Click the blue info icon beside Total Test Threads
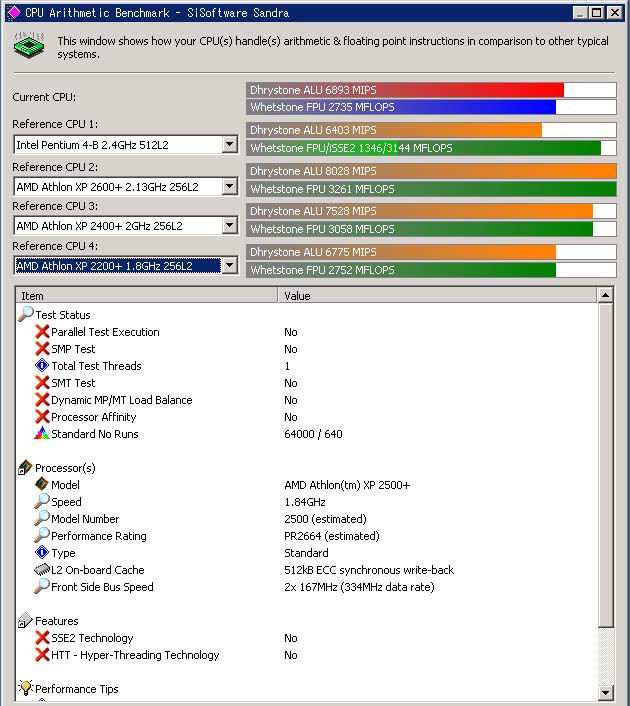Screen dimensions: 630x706 coord(42,366)
